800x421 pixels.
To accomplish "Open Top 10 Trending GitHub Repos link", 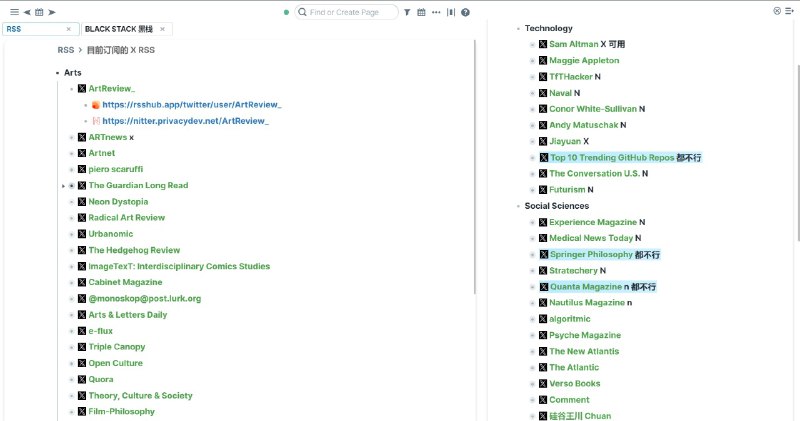I will pyautogui.click(x=612, y=158).
